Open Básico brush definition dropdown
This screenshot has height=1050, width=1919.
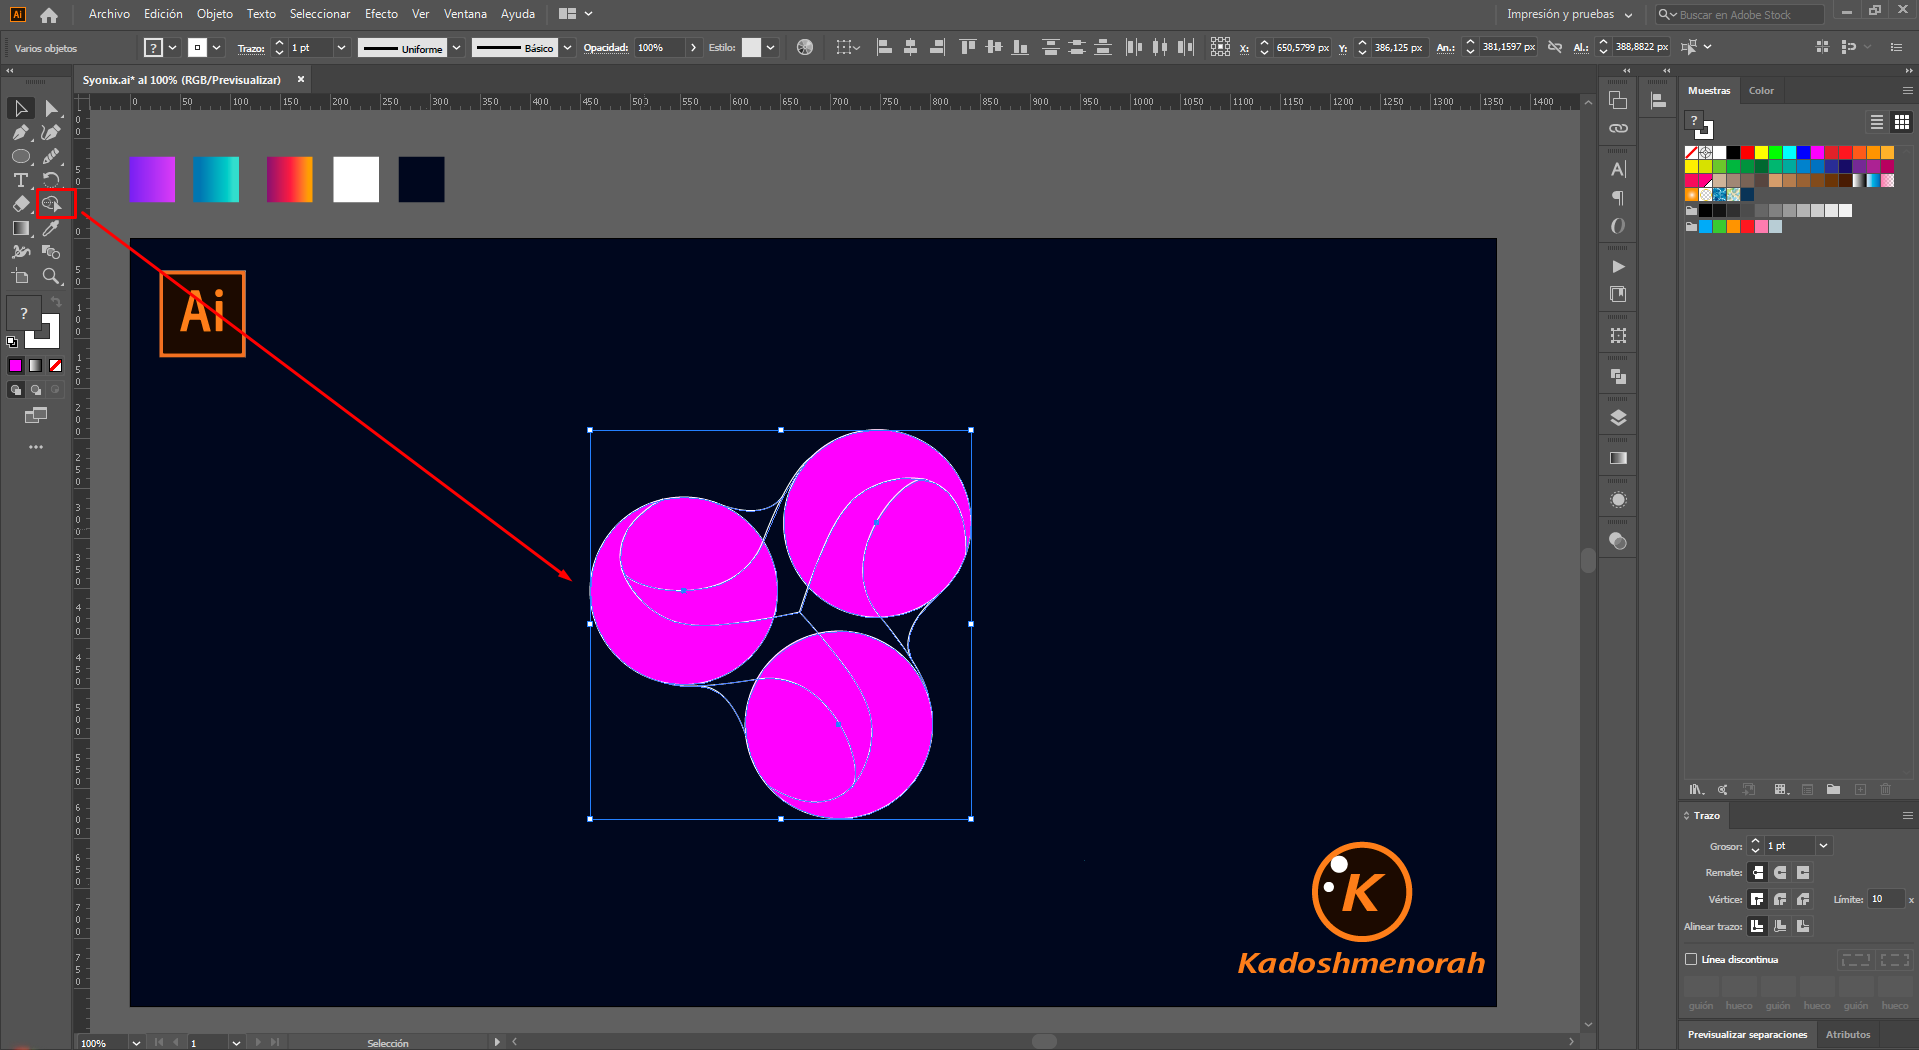[568, 47]
